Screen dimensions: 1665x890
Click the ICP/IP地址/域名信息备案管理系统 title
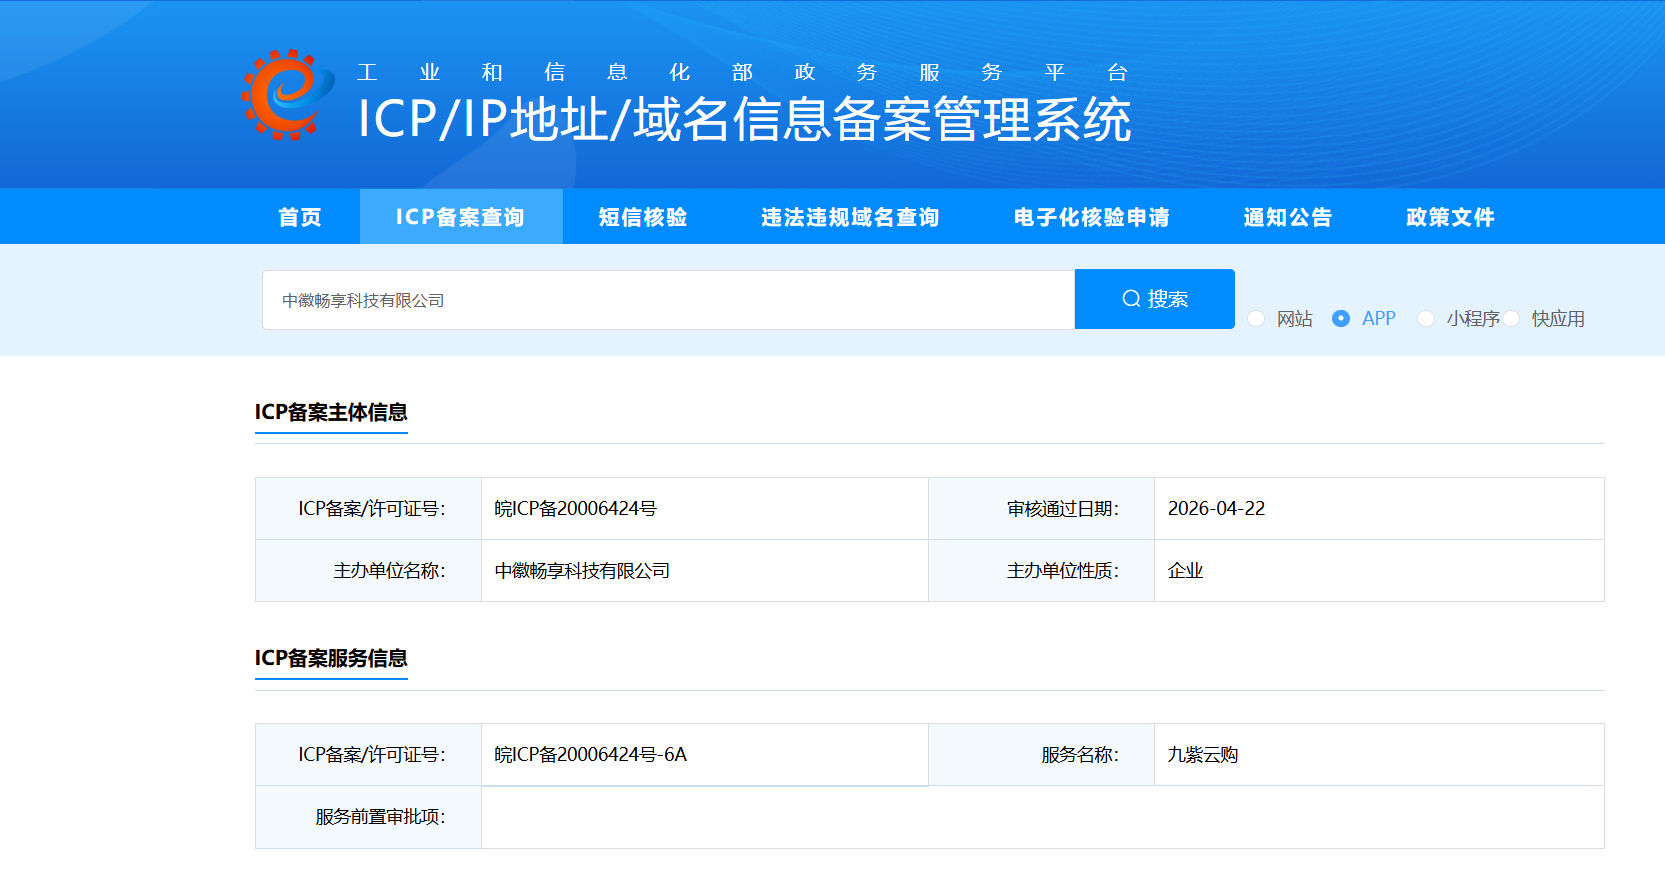745,120
